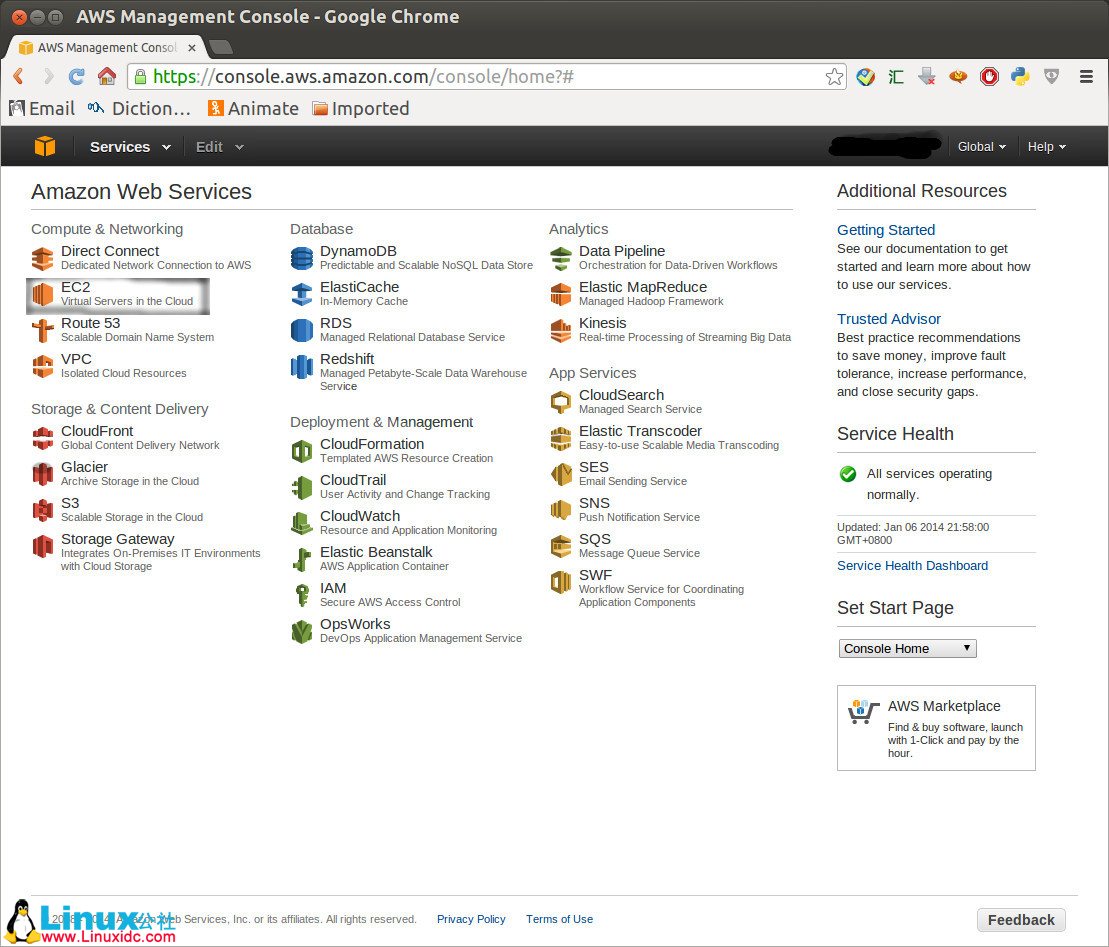This screenshot has width=1109, height=947.
Task: Click the Kinesis streaming service icon
Action: 561,329
